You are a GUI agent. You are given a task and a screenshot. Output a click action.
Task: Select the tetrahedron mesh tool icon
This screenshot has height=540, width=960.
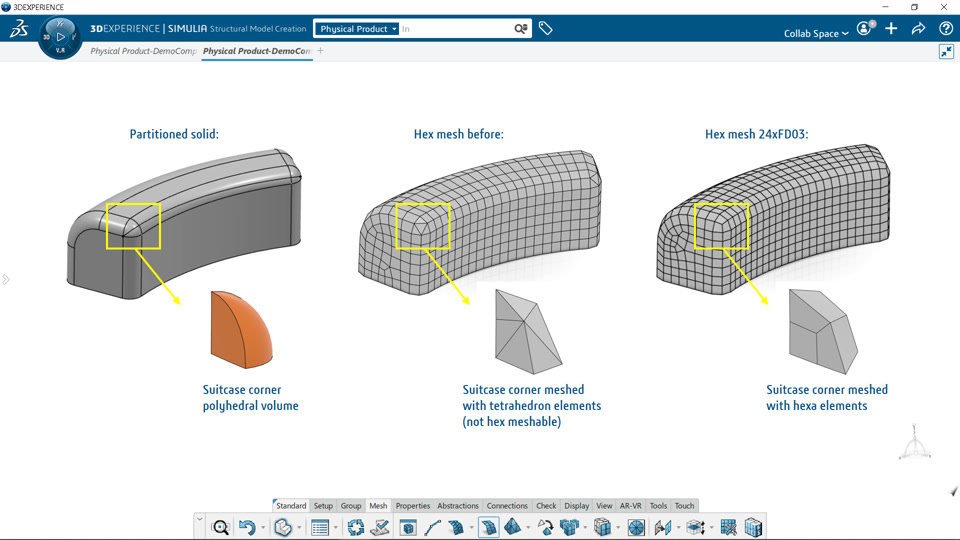(x=512, y=527)
